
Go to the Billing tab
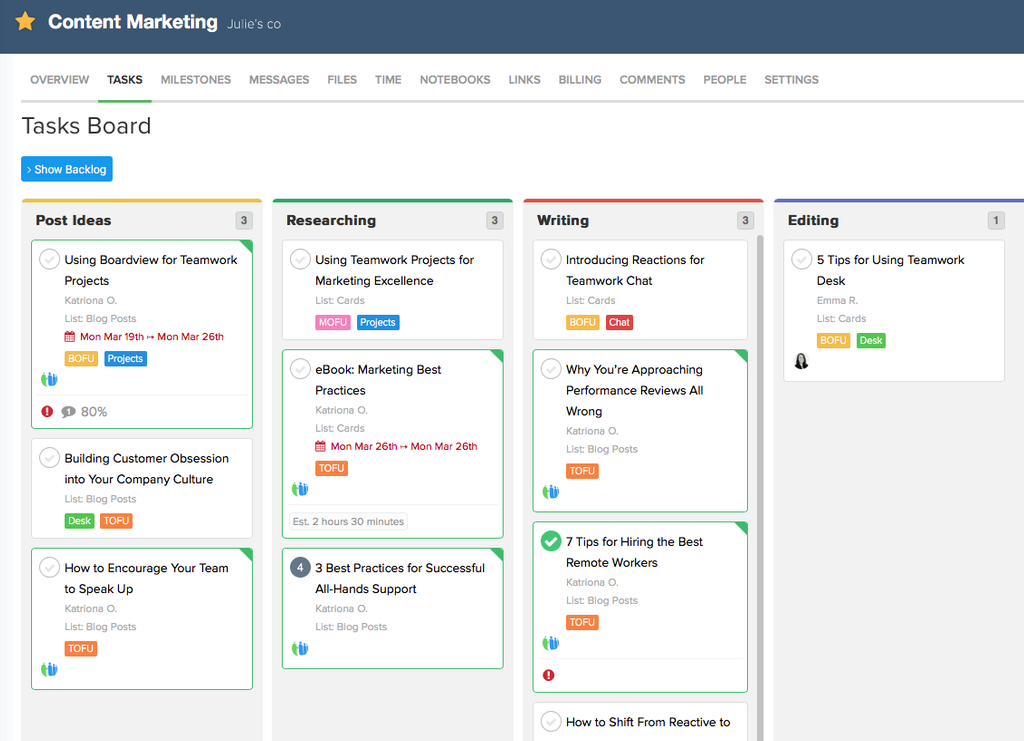pyautogui.click(x=580, y=80)
